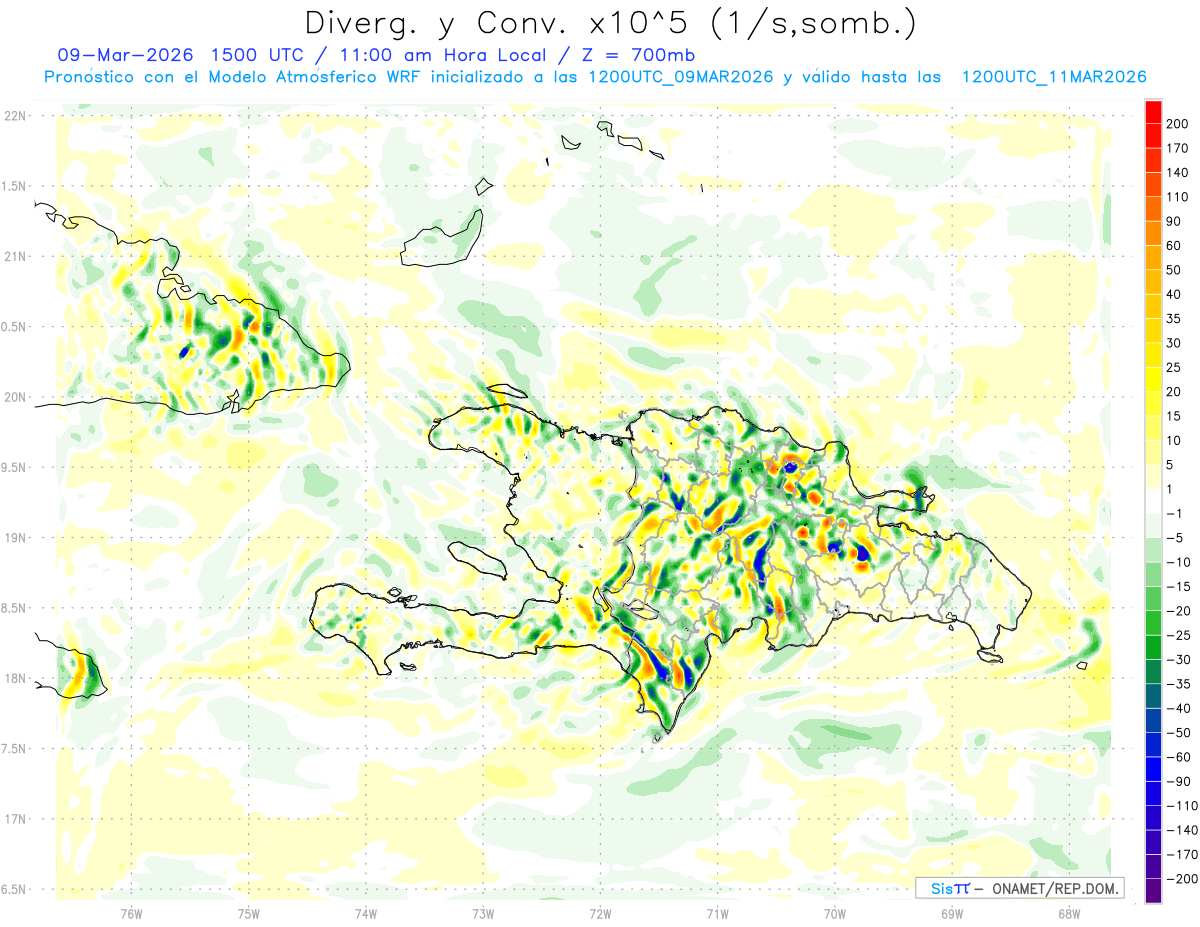Click the '0.5N' latitude label
The image size is (1200, 927).
[14, 327]
